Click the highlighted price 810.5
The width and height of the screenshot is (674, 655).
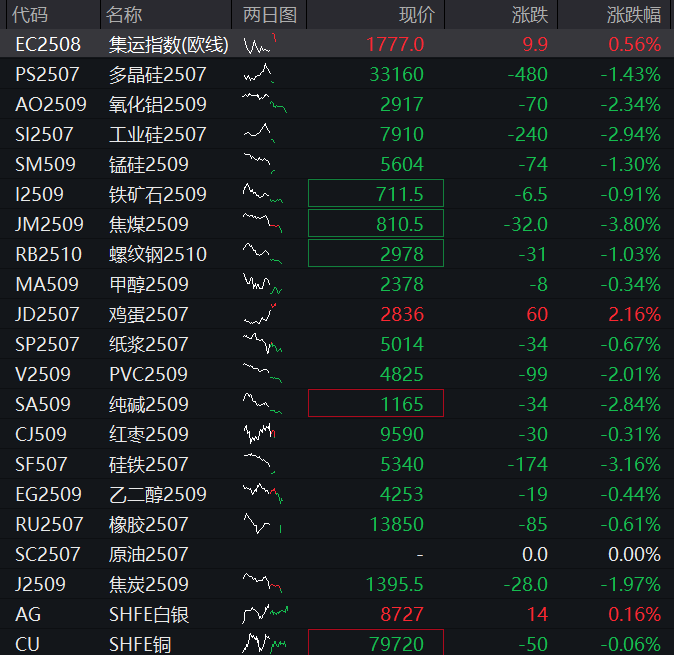pos(376,223)
